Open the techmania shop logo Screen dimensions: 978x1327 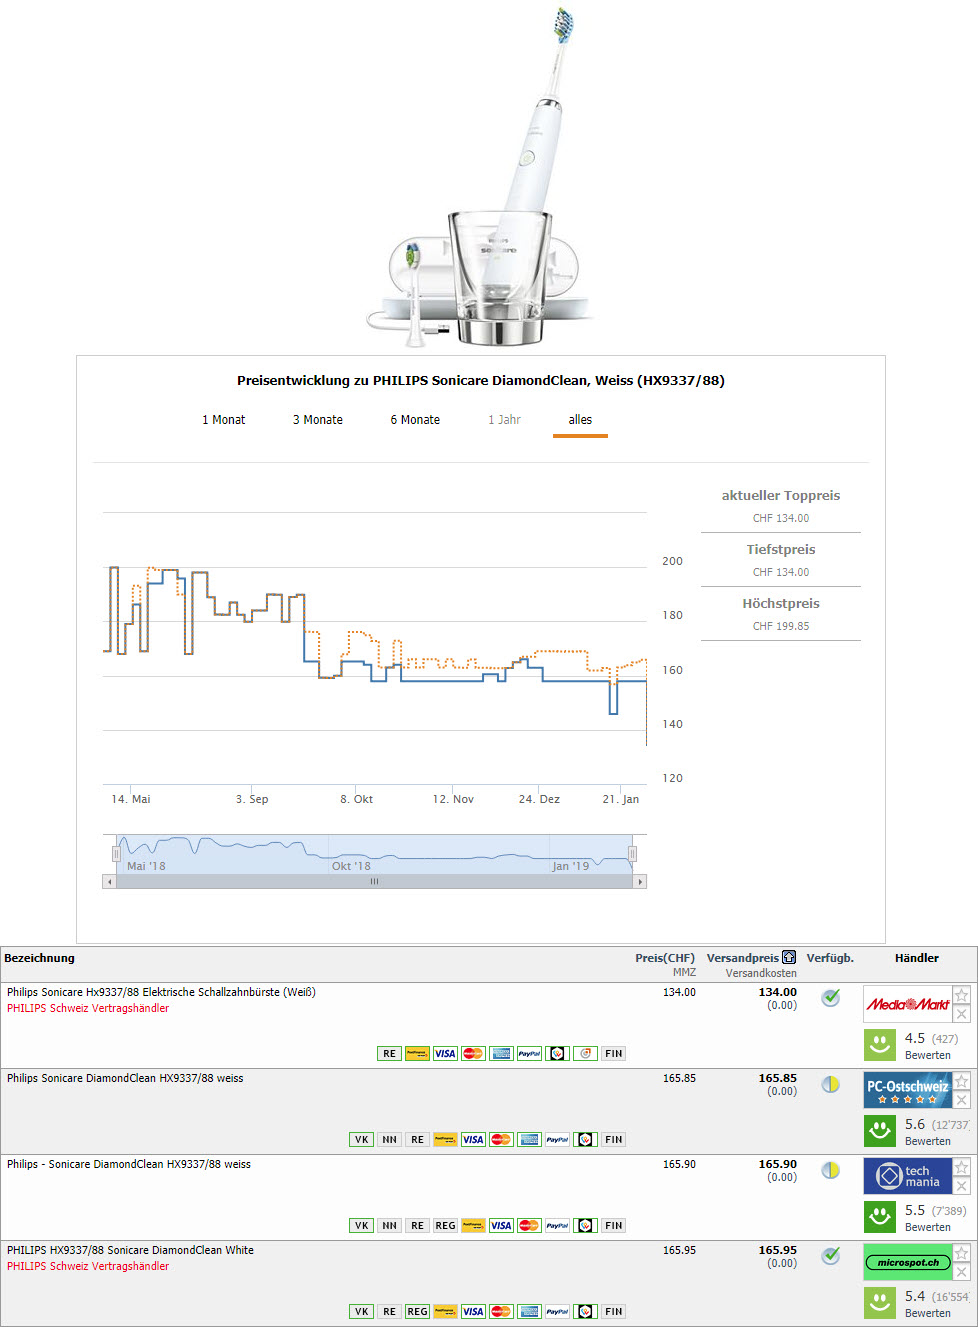point(907,1176)
